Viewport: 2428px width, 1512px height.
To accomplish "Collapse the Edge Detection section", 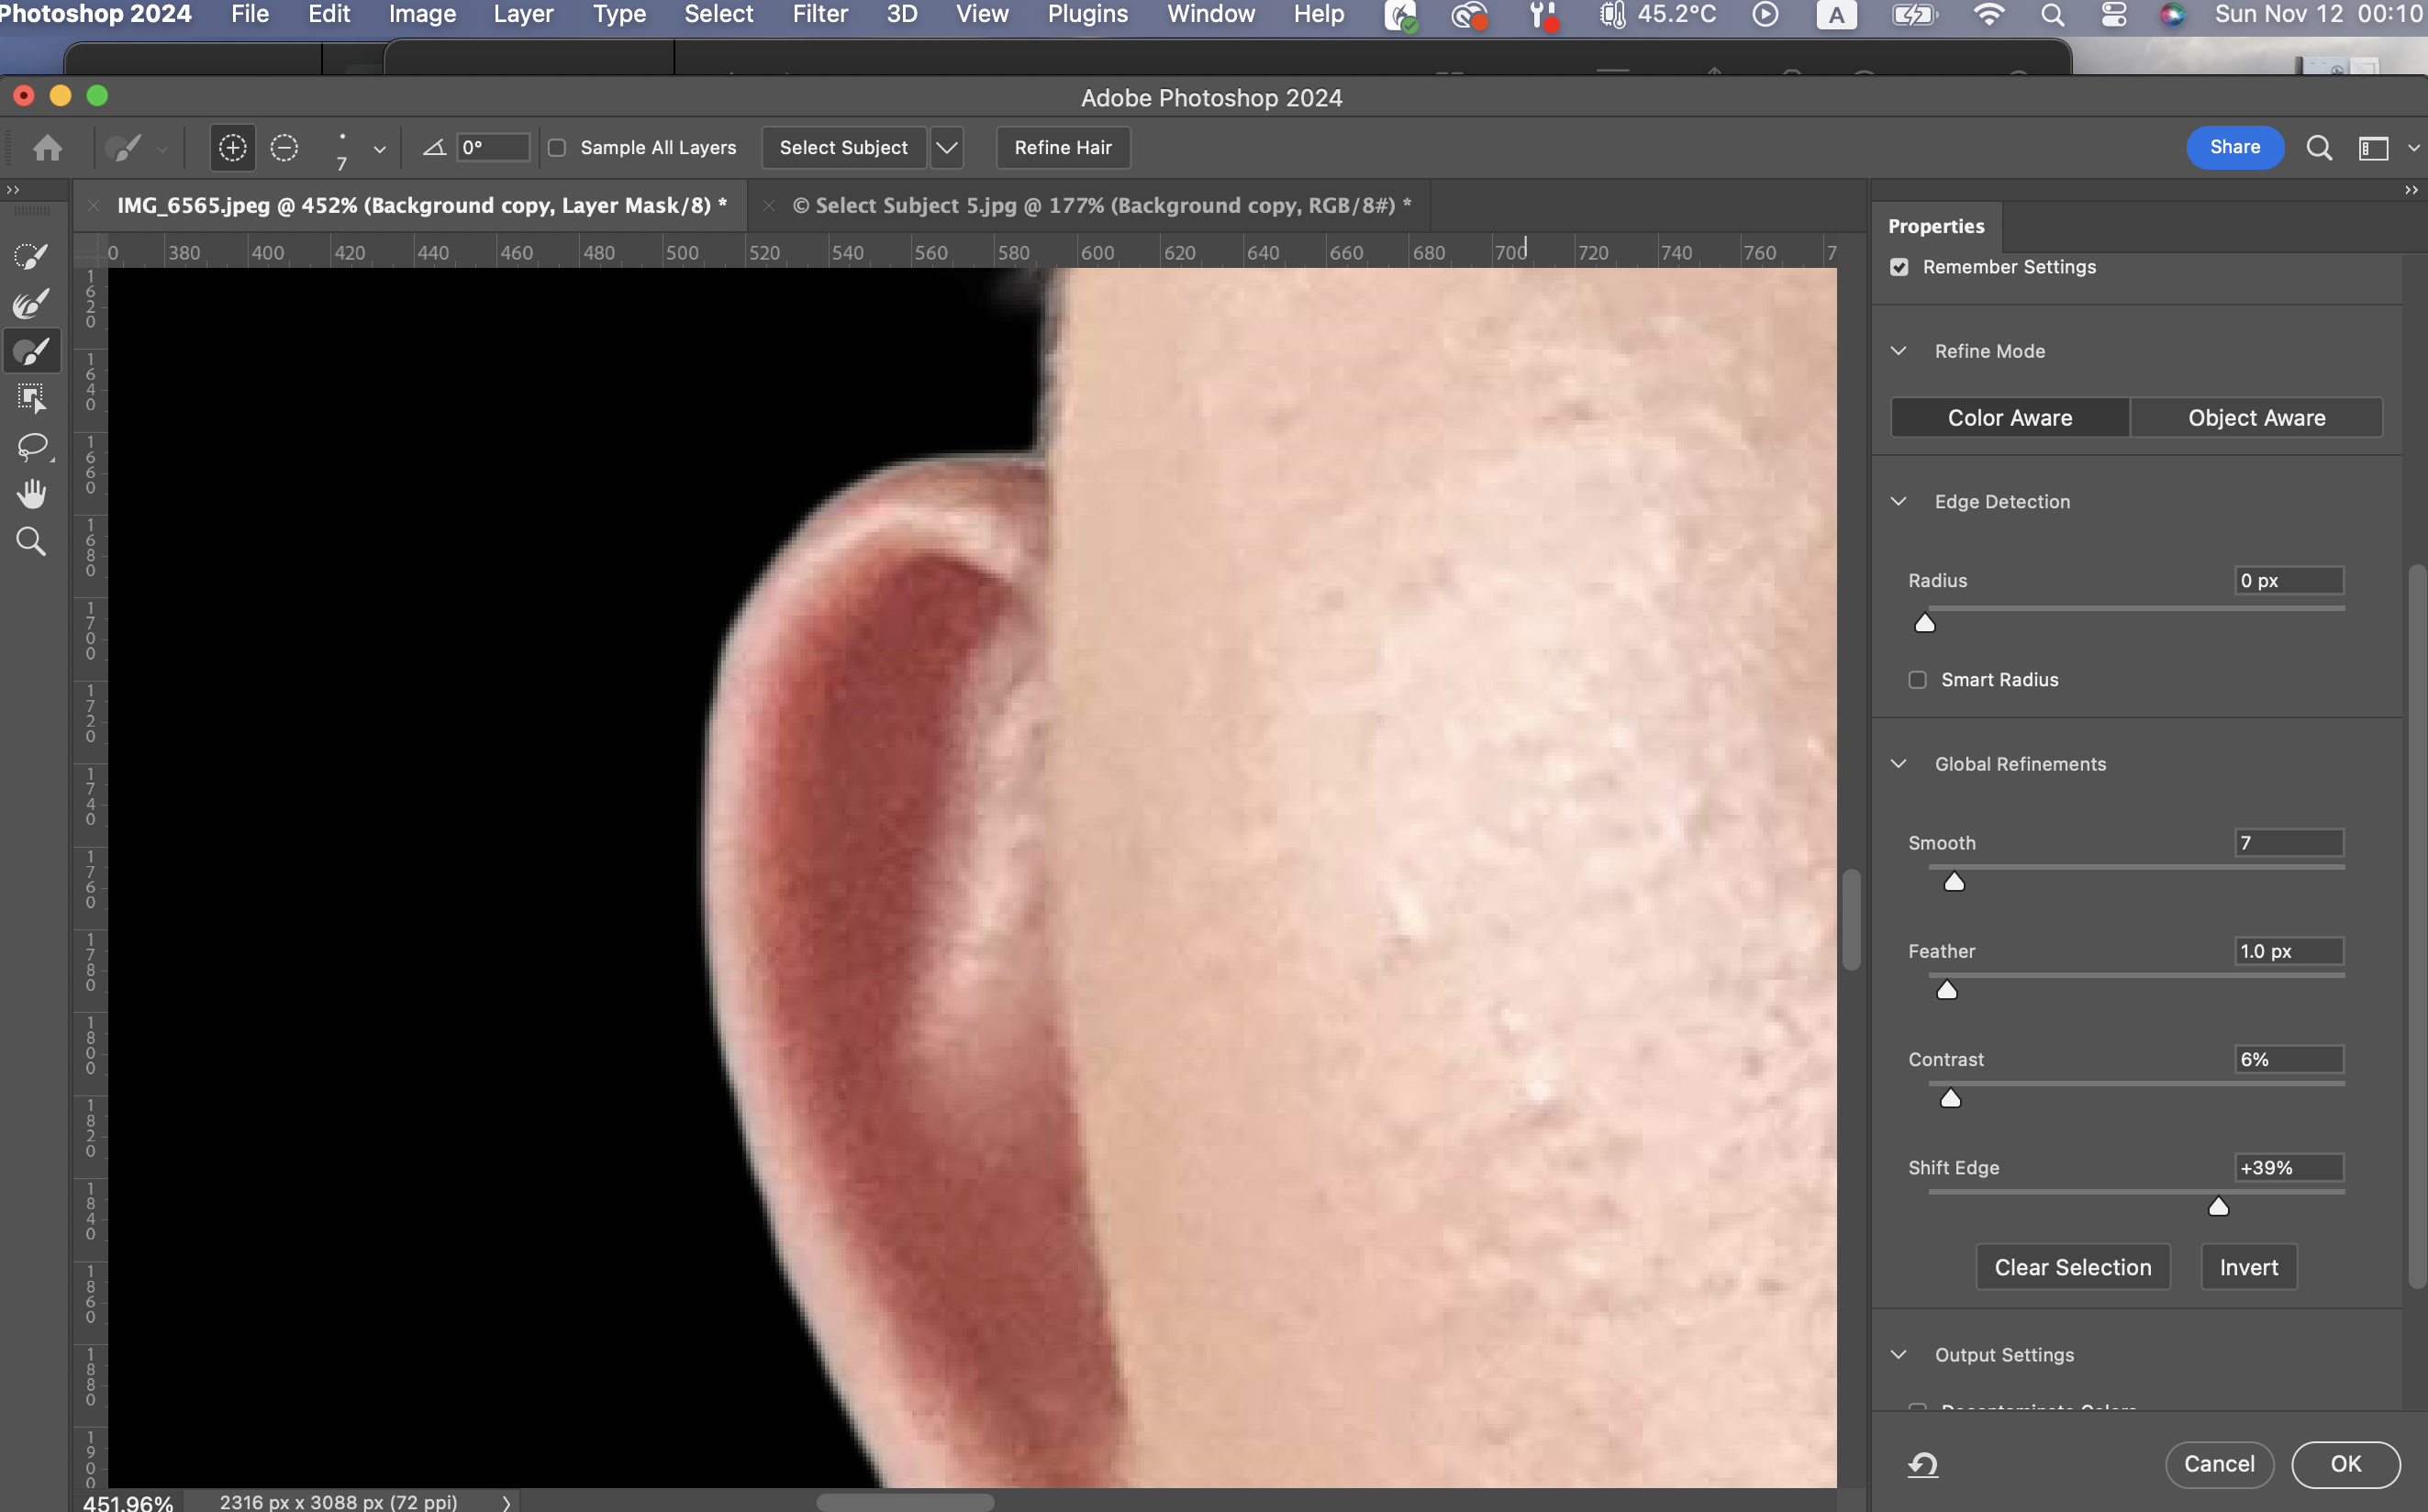I will pos(1898,501).
